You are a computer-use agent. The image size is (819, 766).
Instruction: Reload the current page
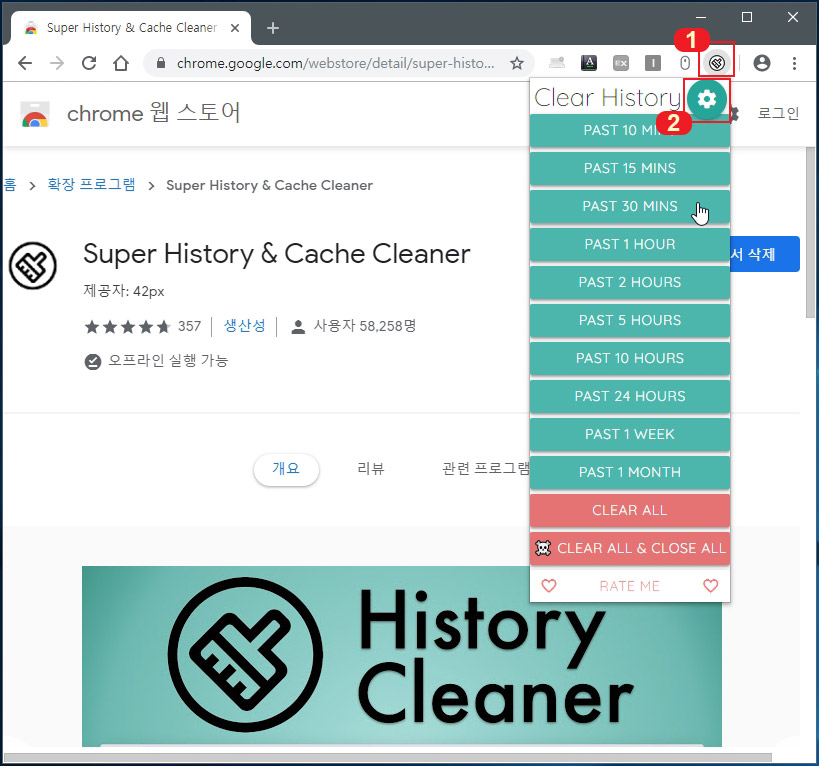[89, 63]
